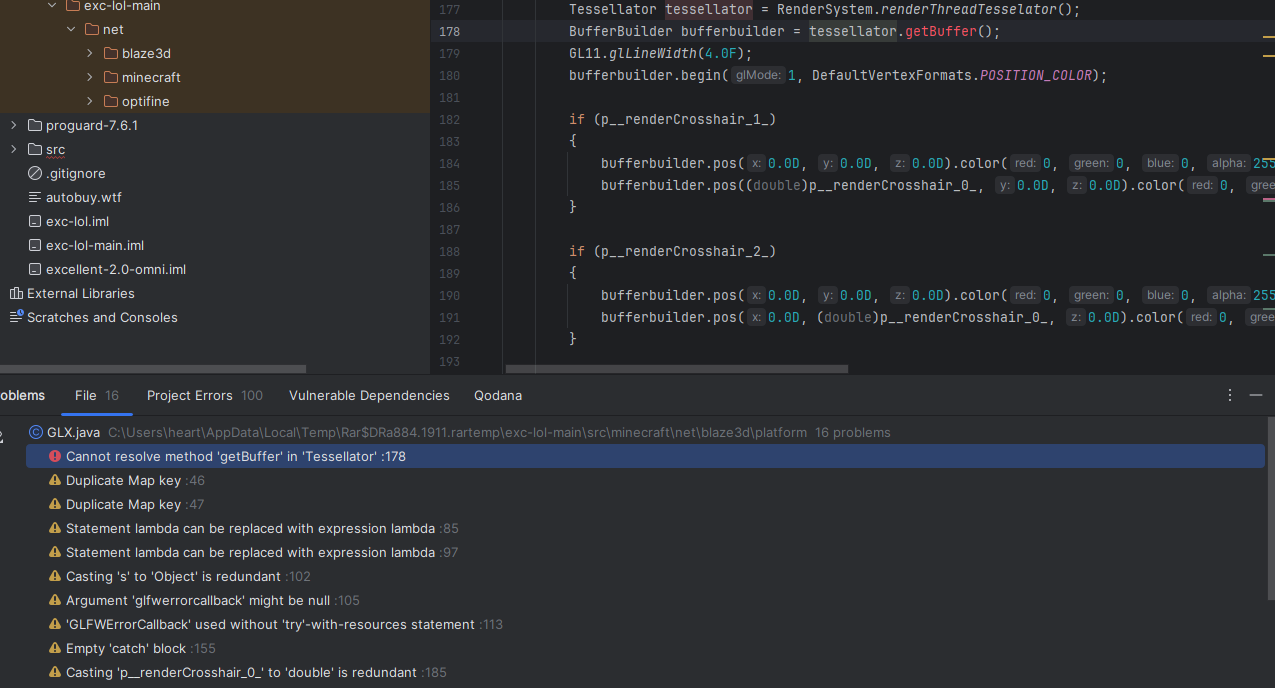Open the Qodana tab

(498, 395)
